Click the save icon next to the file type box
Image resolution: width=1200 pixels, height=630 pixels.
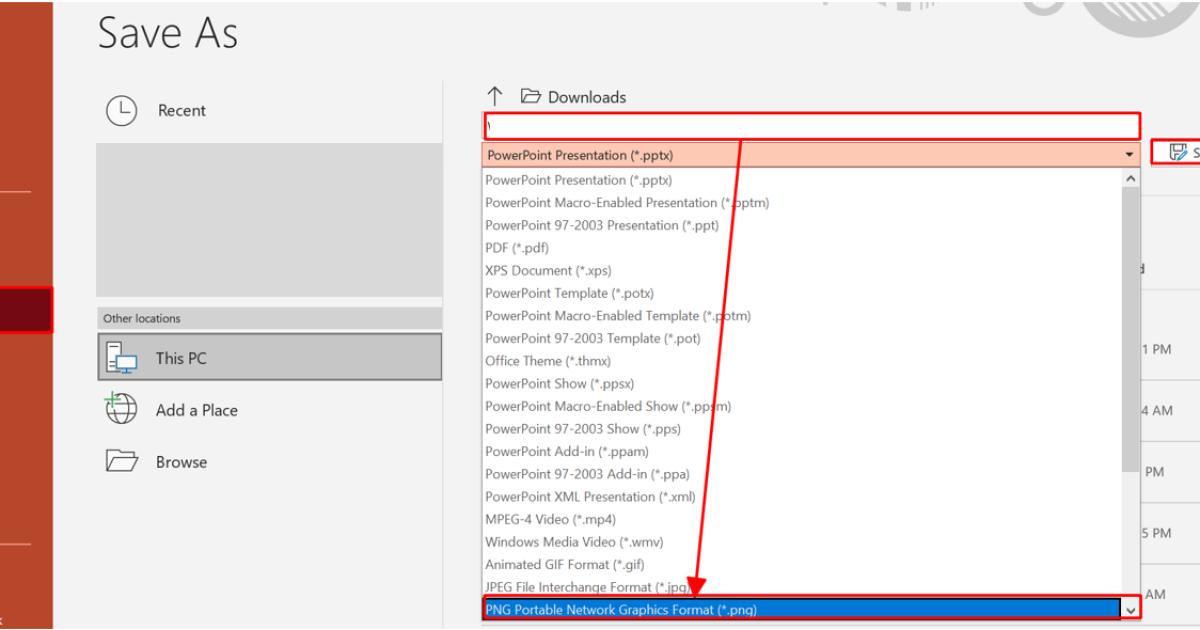click(x=1178, y=152)
